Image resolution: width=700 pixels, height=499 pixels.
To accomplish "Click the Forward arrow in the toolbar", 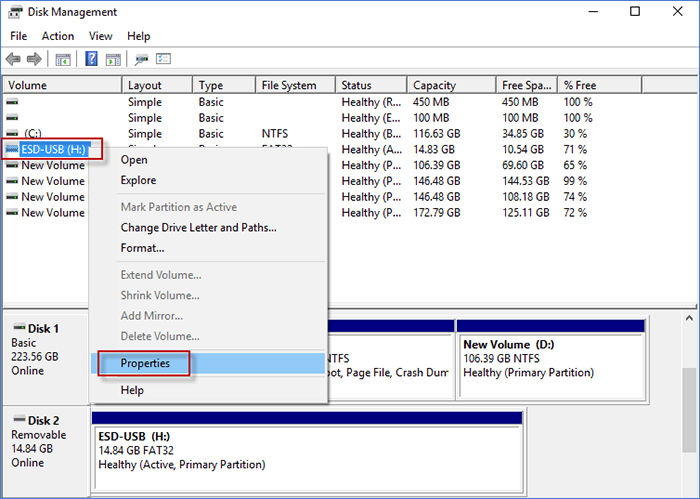I will pyautogui.click(x=33, y=59).
